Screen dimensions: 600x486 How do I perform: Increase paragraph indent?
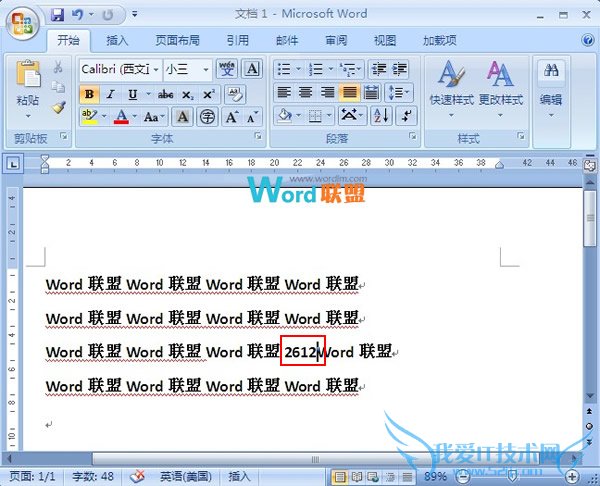pos(399,69)
